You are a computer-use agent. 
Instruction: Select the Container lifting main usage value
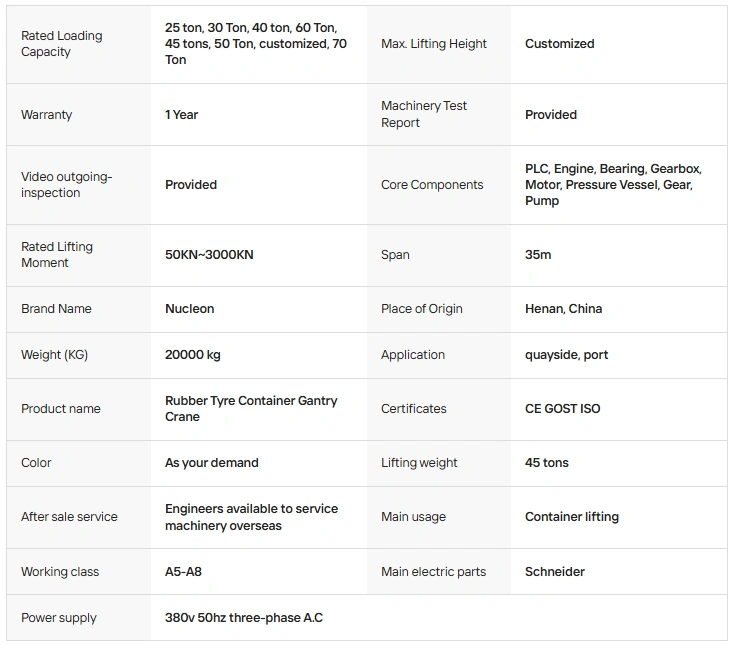[x=572, y=516]
